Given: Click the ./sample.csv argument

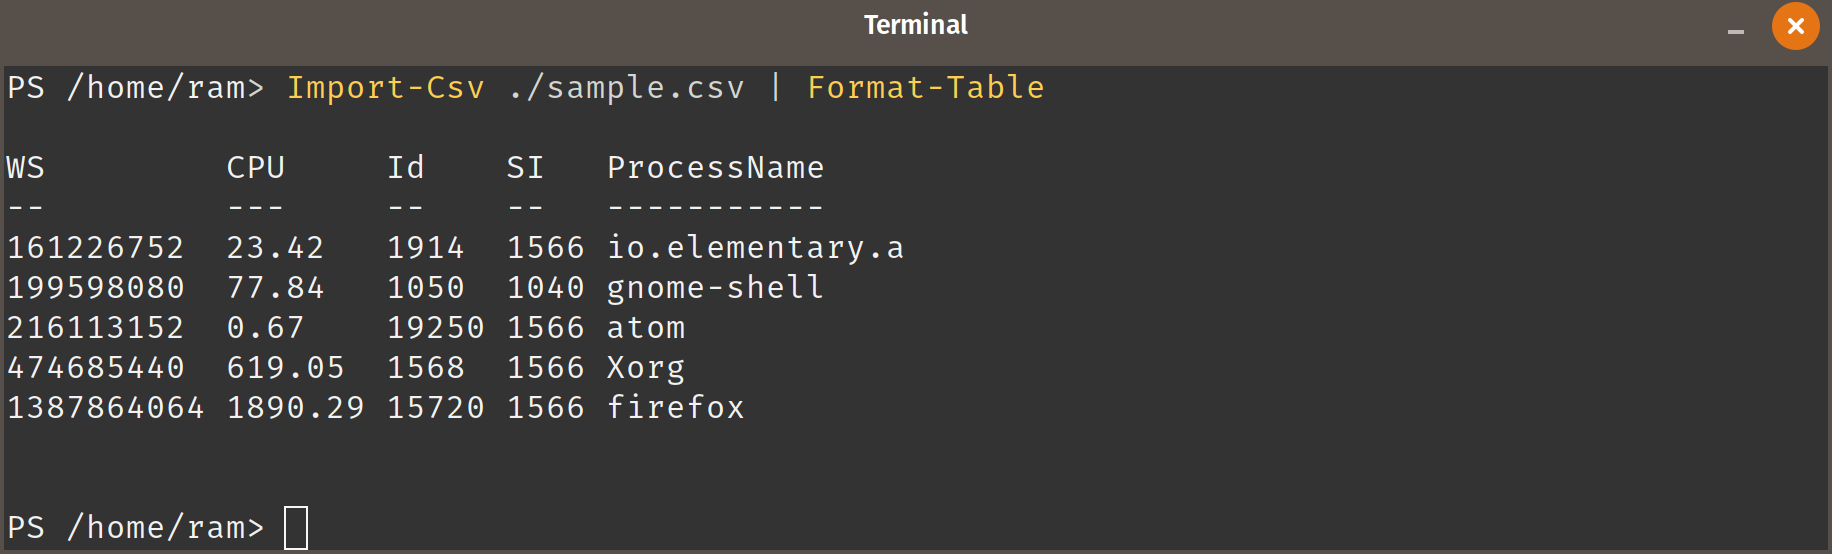Looking at the screenshot, I should [626, 88].
